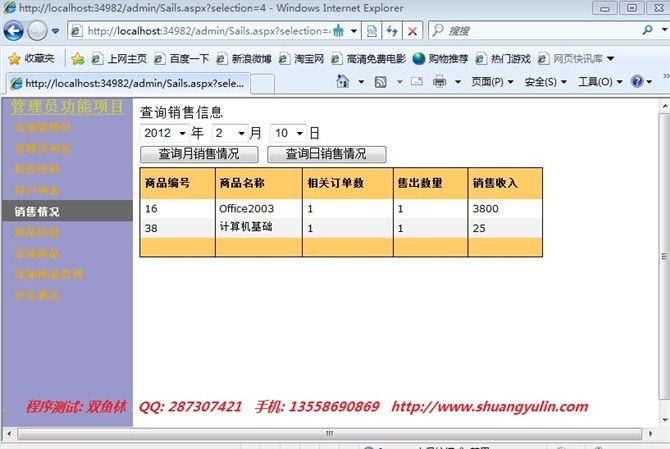Open the 上网主页 favorites link

pos(119,59)
